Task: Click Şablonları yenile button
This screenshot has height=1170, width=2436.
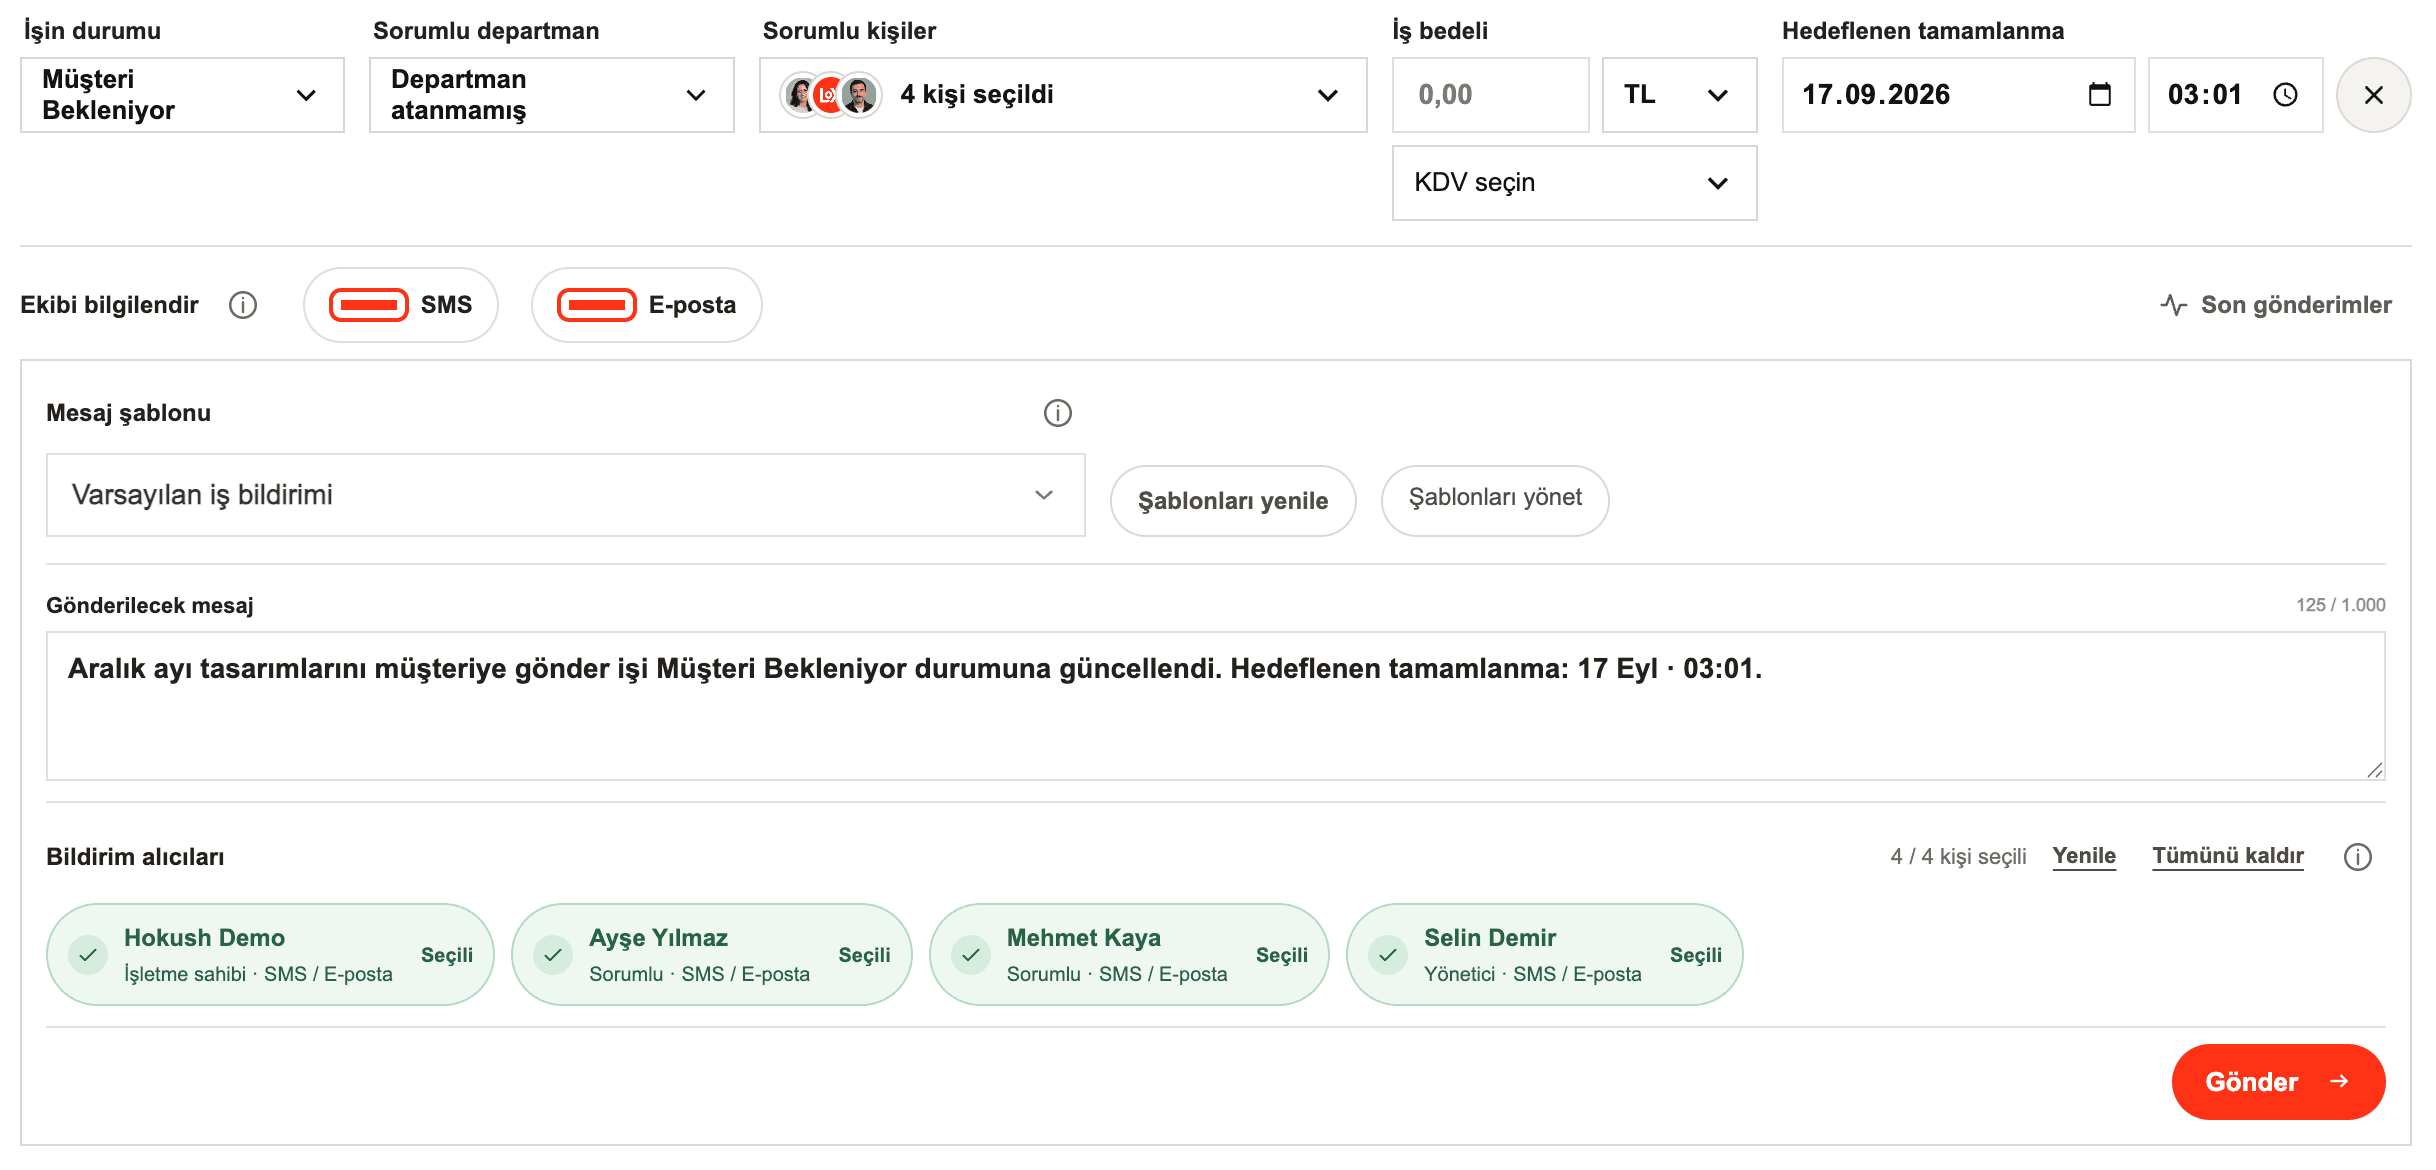Action: (x=1233, y=501)
